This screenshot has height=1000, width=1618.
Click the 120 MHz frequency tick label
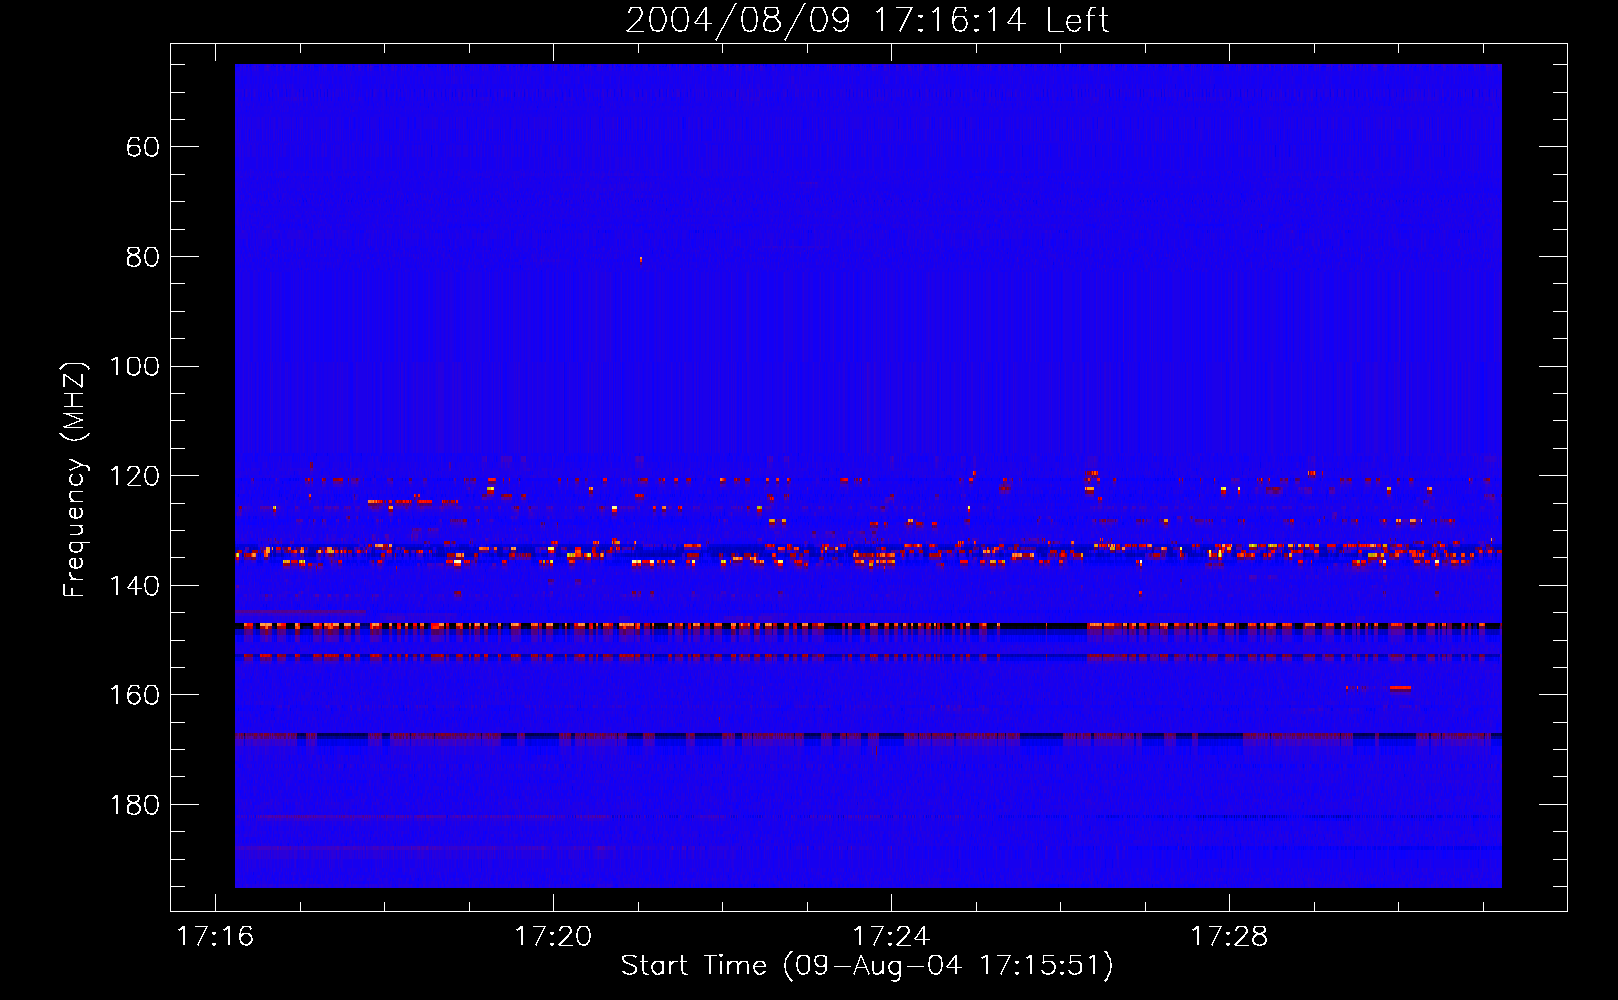134,476
